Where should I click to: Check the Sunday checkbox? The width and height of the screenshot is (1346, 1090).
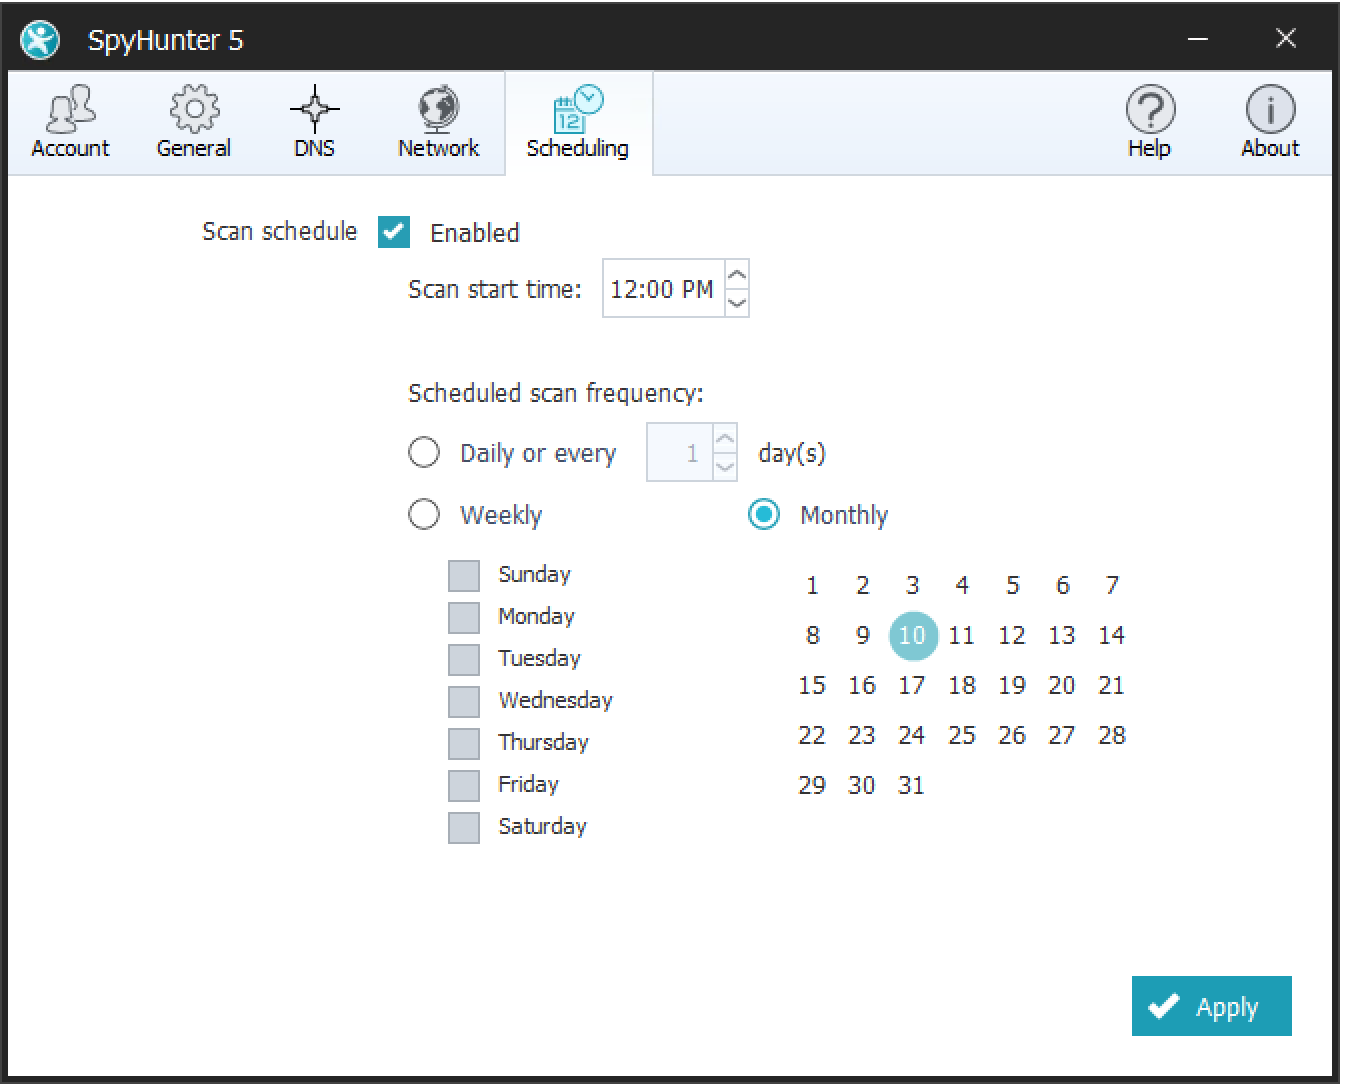point(464,576)
